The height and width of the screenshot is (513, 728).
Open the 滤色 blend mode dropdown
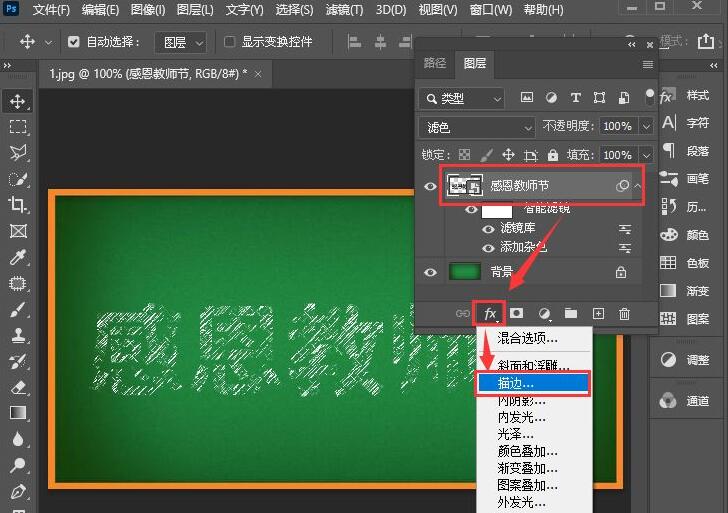[x=476, y=127]
